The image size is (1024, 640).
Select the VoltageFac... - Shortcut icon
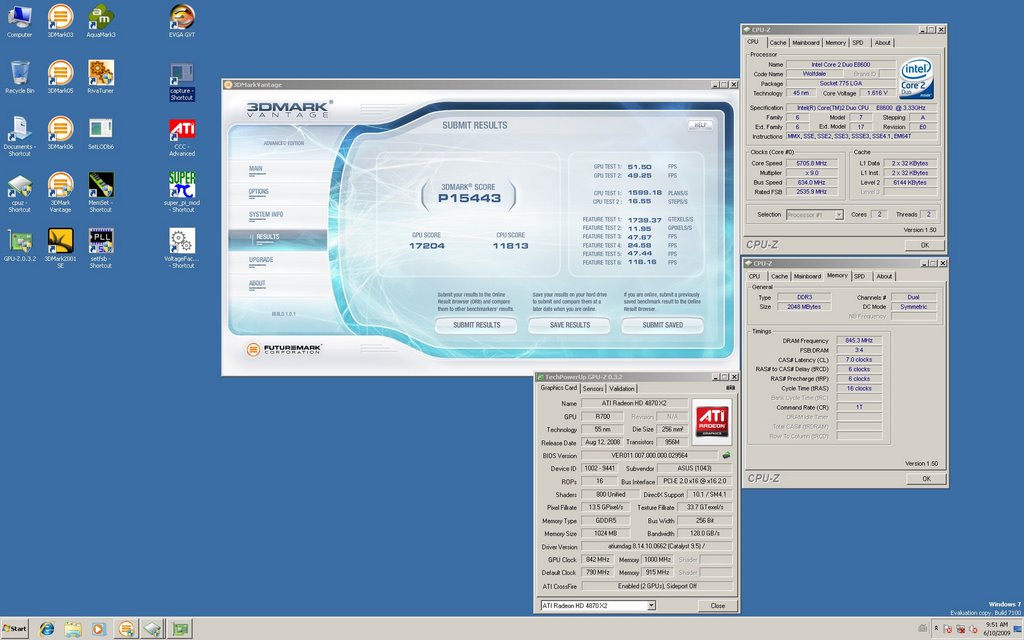tap(182, 248)
